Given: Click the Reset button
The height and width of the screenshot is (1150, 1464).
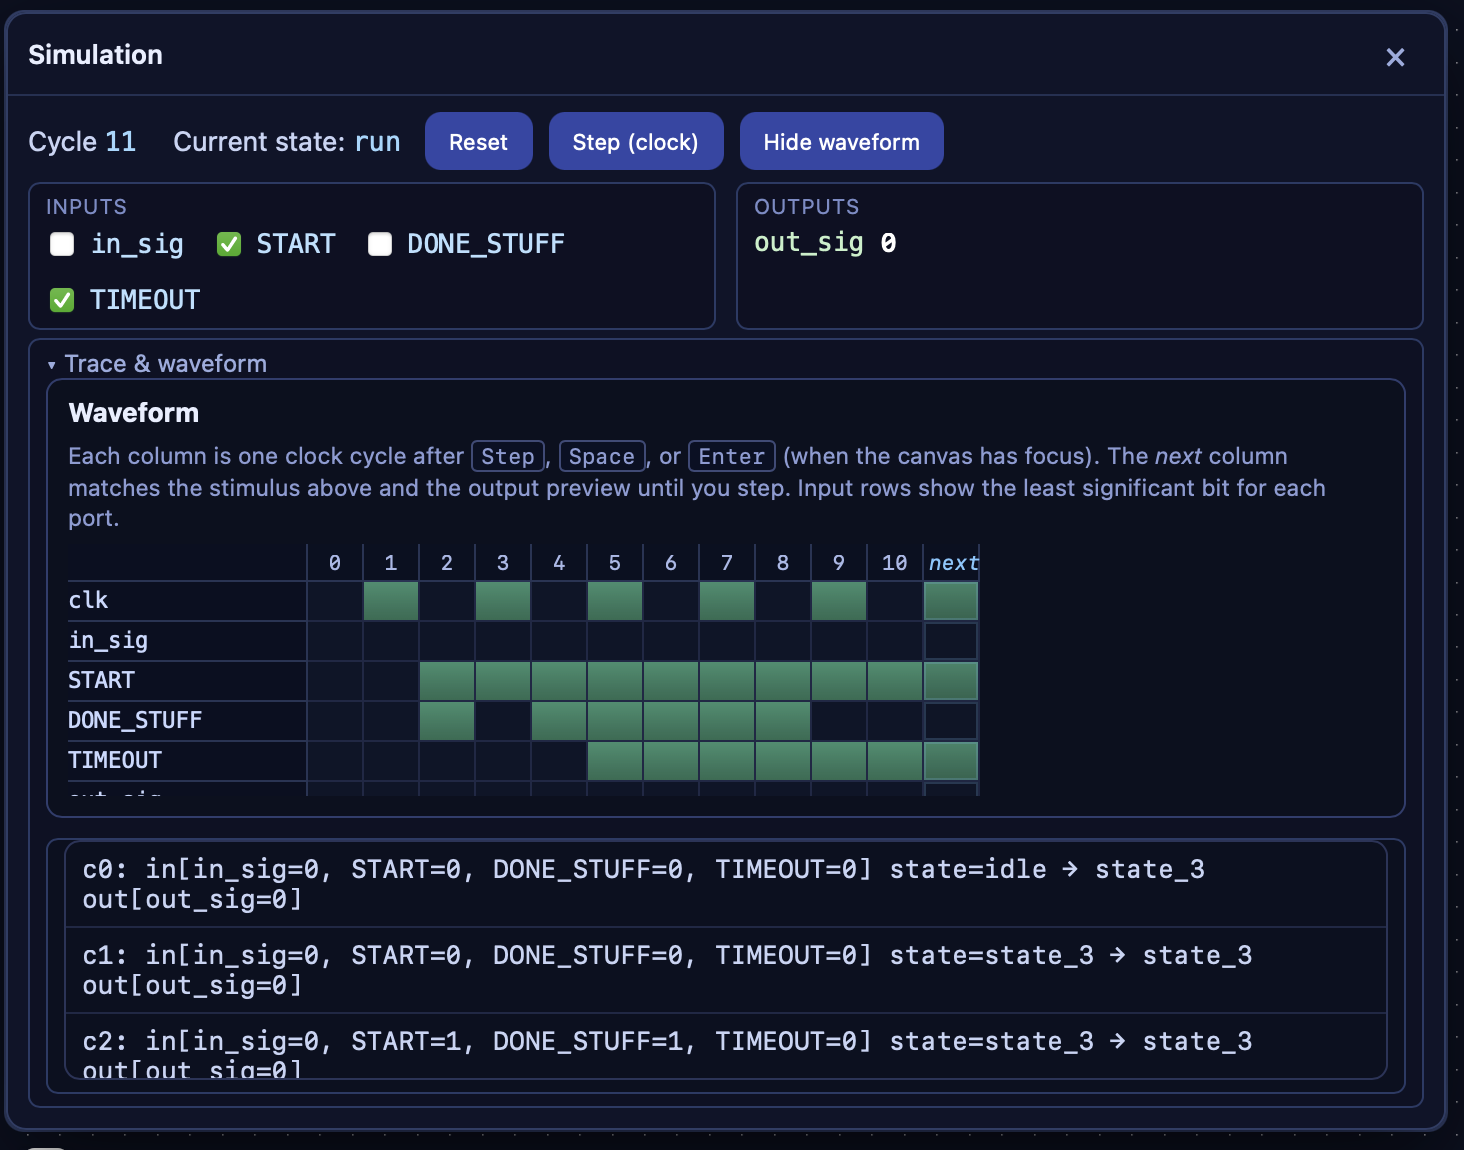Looking at the screenshot, I should (x=478, y=141).
